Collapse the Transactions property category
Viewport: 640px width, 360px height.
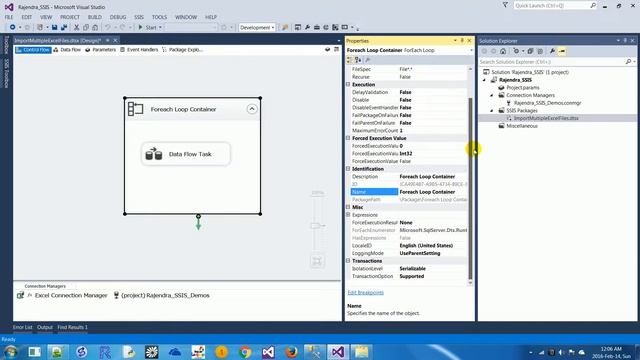348,261
